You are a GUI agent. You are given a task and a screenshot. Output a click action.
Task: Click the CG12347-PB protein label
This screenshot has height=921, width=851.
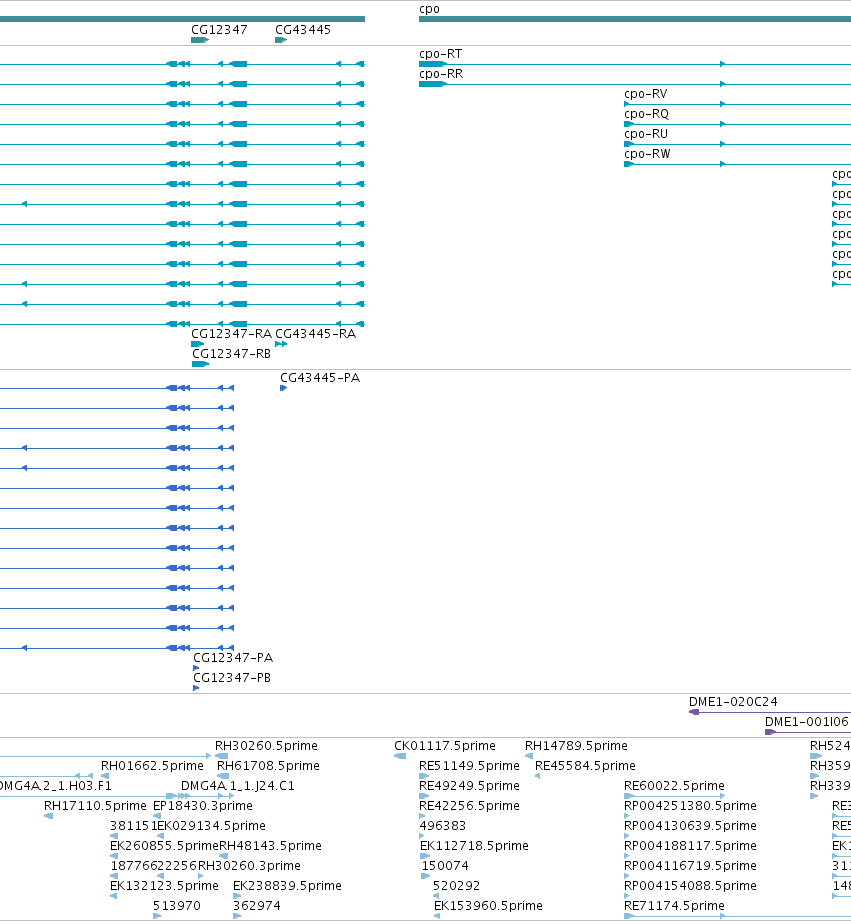[x=232, y=678]
